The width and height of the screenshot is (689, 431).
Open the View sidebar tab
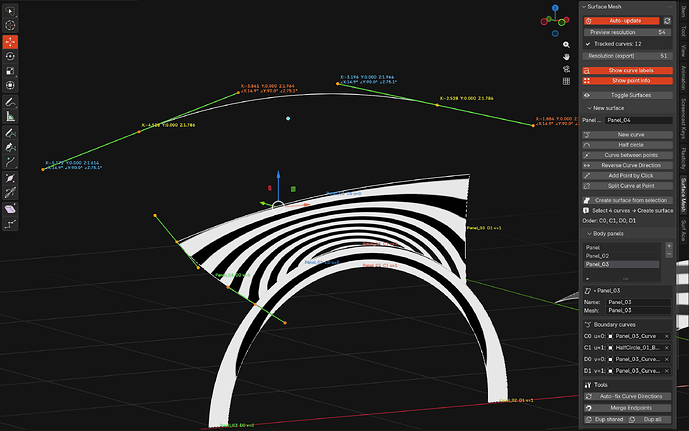coord(683,51)
